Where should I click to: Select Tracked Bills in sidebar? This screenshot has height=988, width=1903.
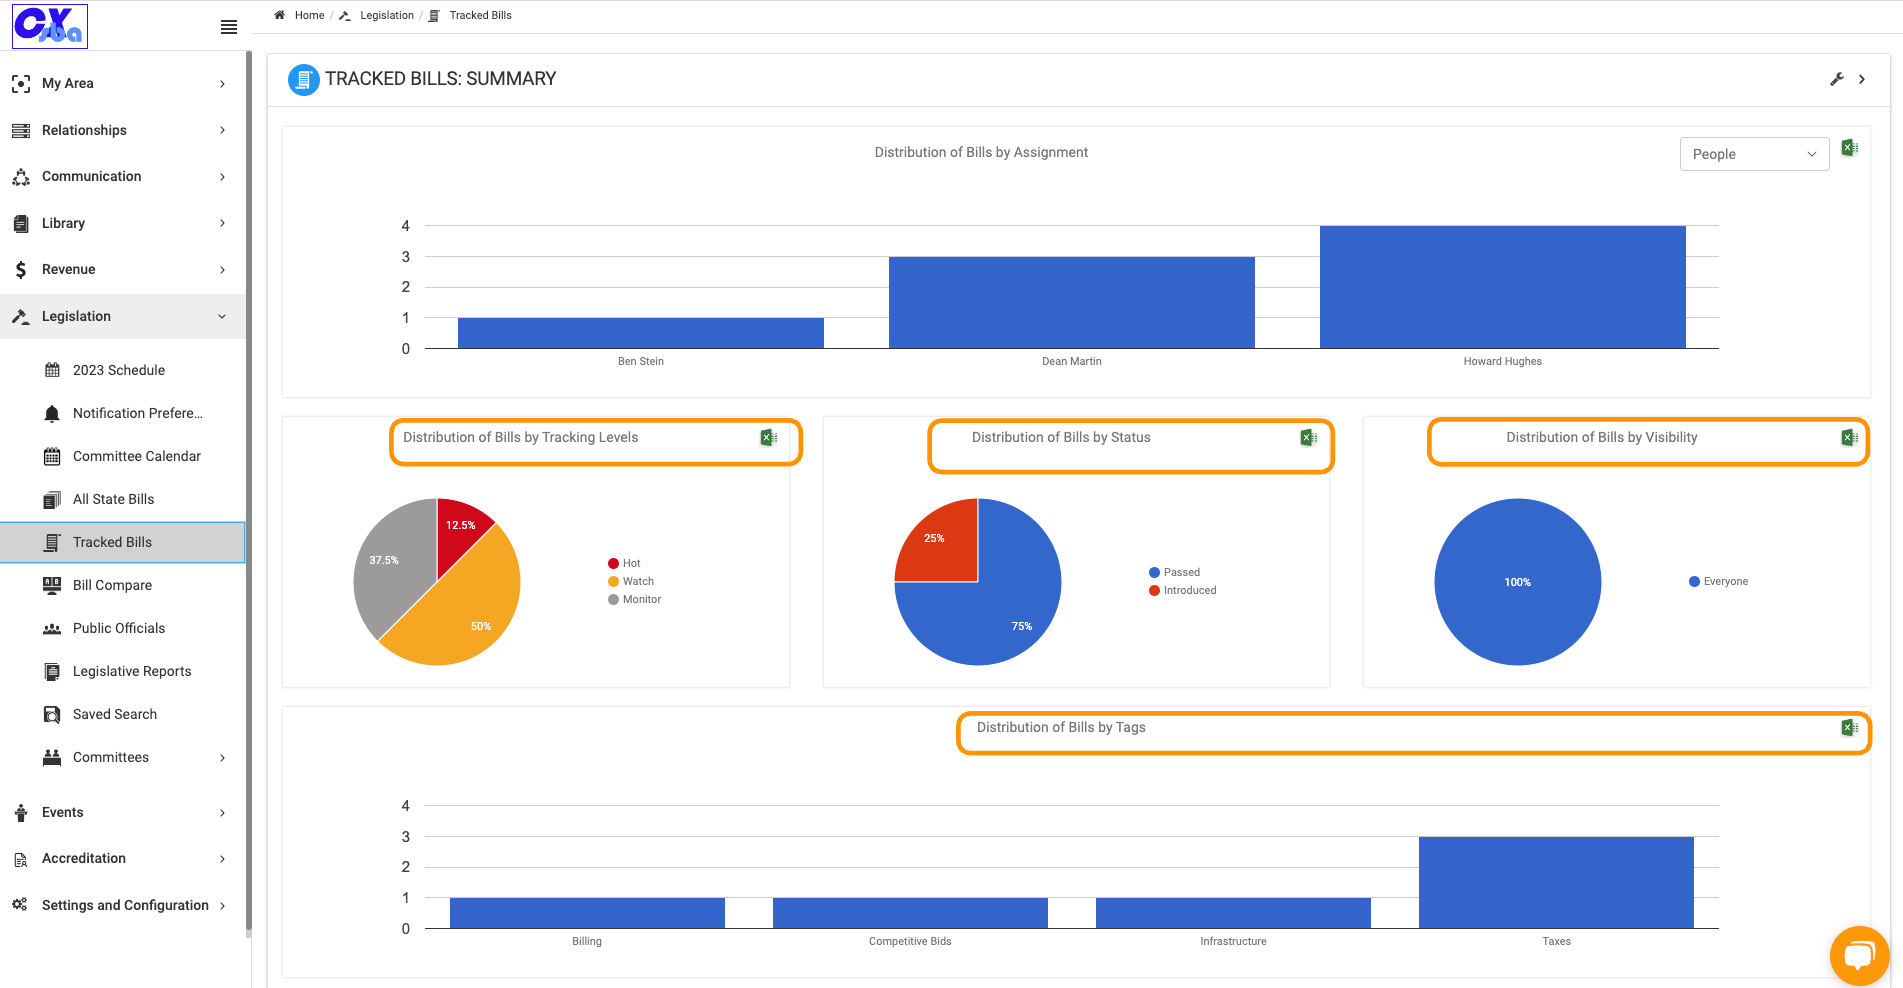122,542
